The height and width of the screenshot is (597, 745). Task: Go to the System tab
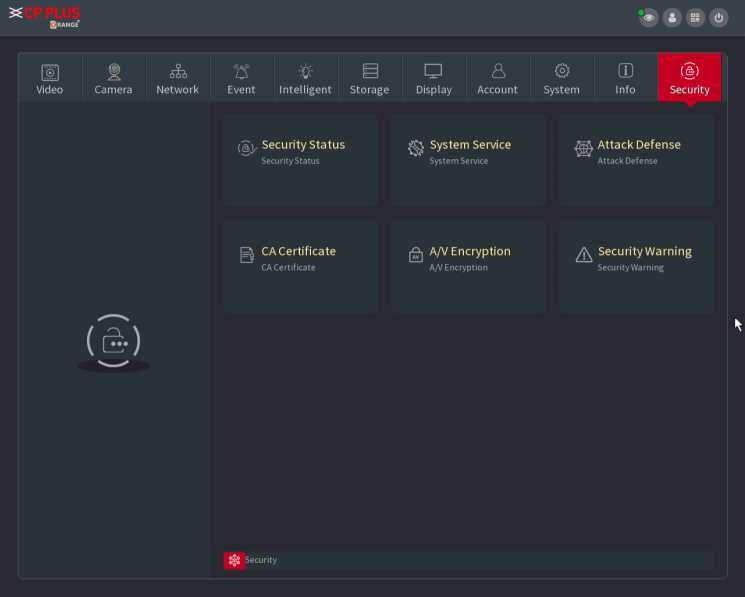(x=561, y=78)
